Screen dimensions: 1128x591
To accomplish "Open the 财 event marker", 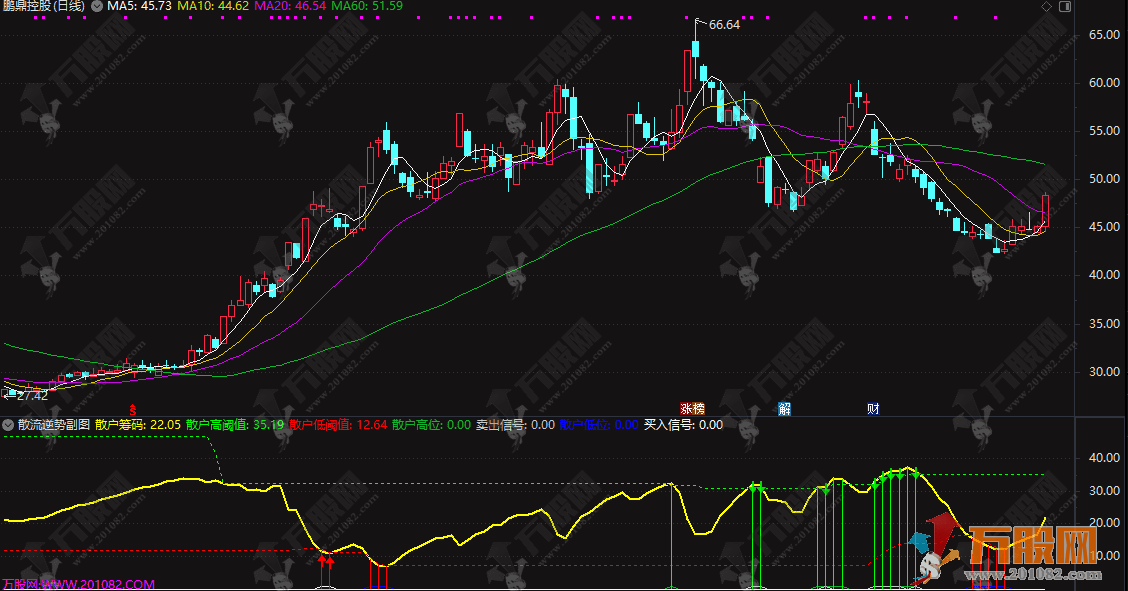I will tap(873, 408).
